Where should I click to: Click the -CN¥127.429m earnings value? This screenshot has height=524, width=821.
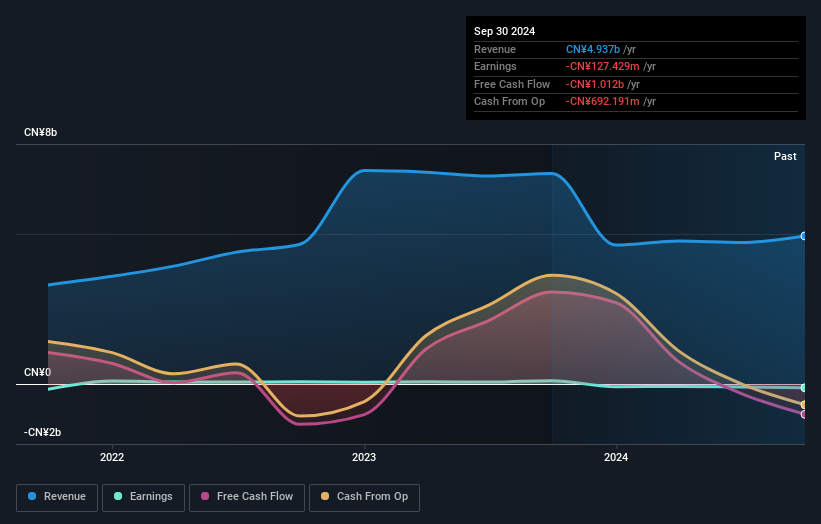602,66
